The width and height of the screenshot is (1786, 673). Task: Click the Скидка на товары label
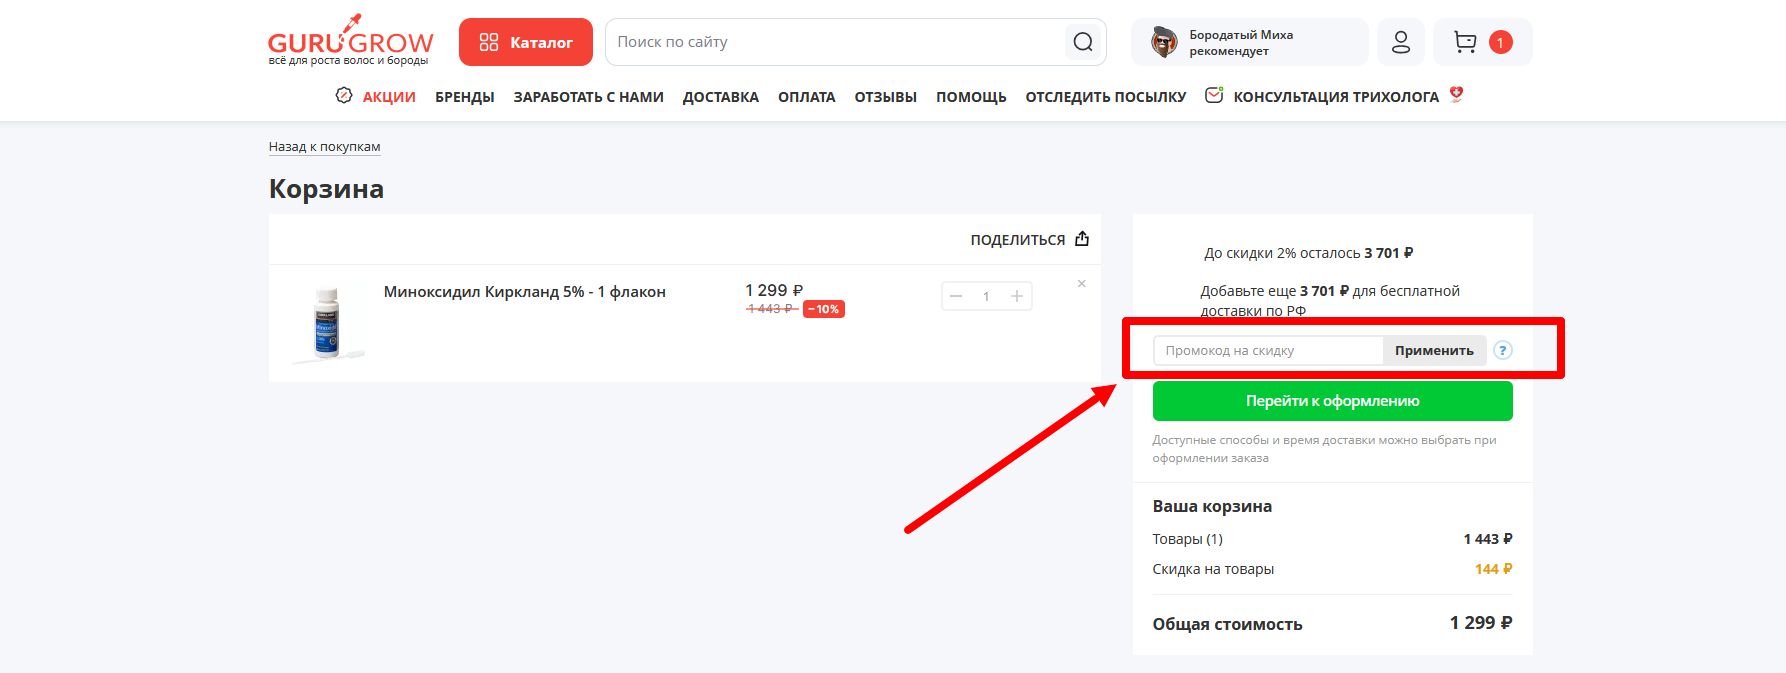pos(1213,569)
